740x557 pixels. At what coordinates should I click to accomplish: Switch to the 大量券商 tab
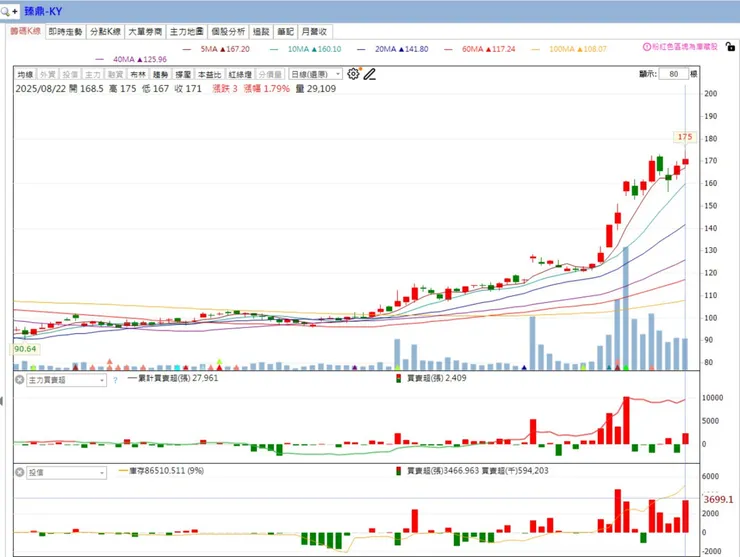pyautogui.click(x=145, y=32)
